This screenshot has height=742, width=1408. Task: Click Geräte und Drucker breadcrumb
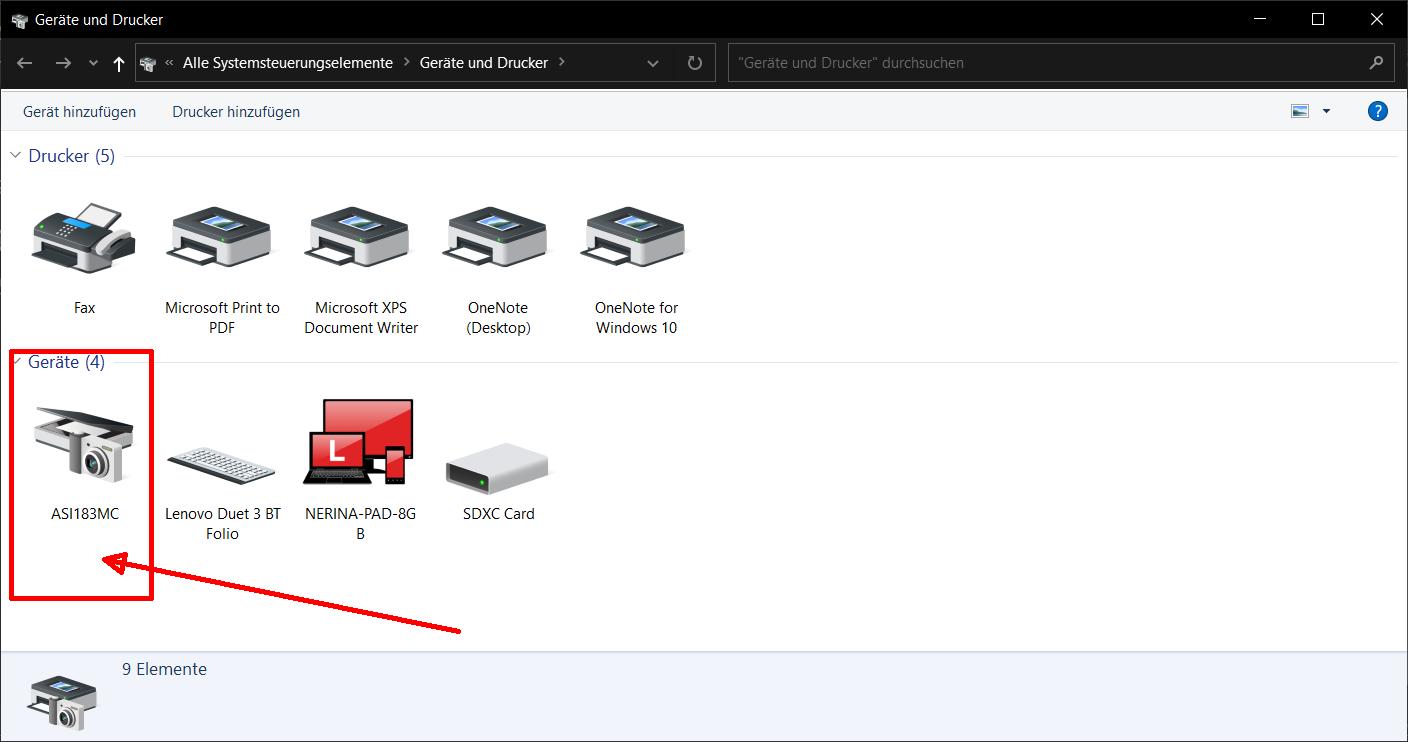[484, 62]
